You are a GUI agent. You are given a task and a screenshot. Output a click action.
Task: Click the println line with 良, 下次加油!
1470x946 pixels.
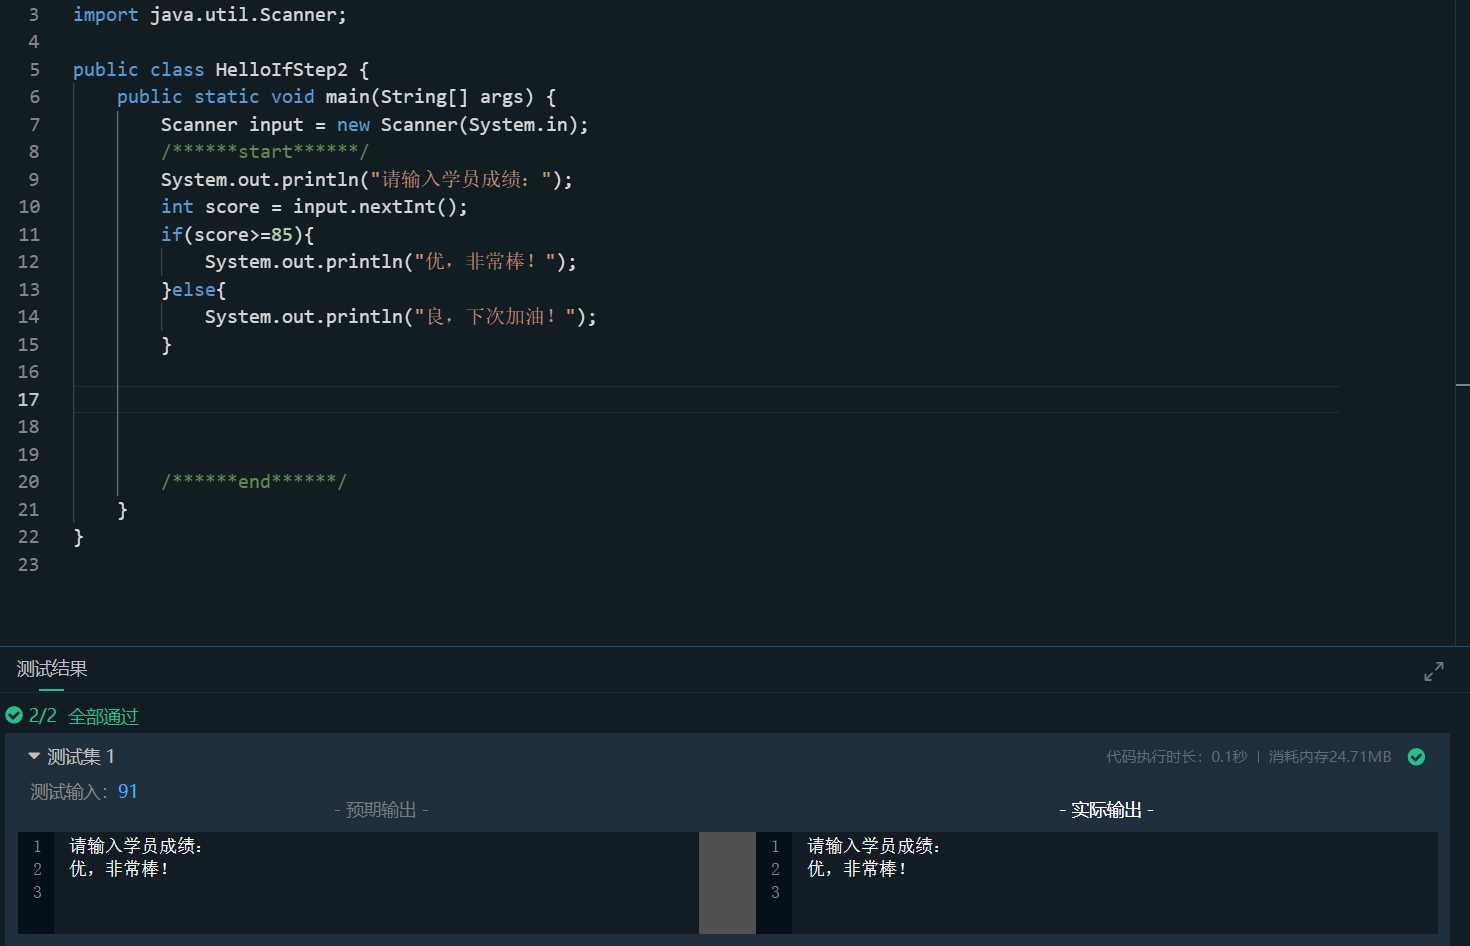tap(401, 317)
